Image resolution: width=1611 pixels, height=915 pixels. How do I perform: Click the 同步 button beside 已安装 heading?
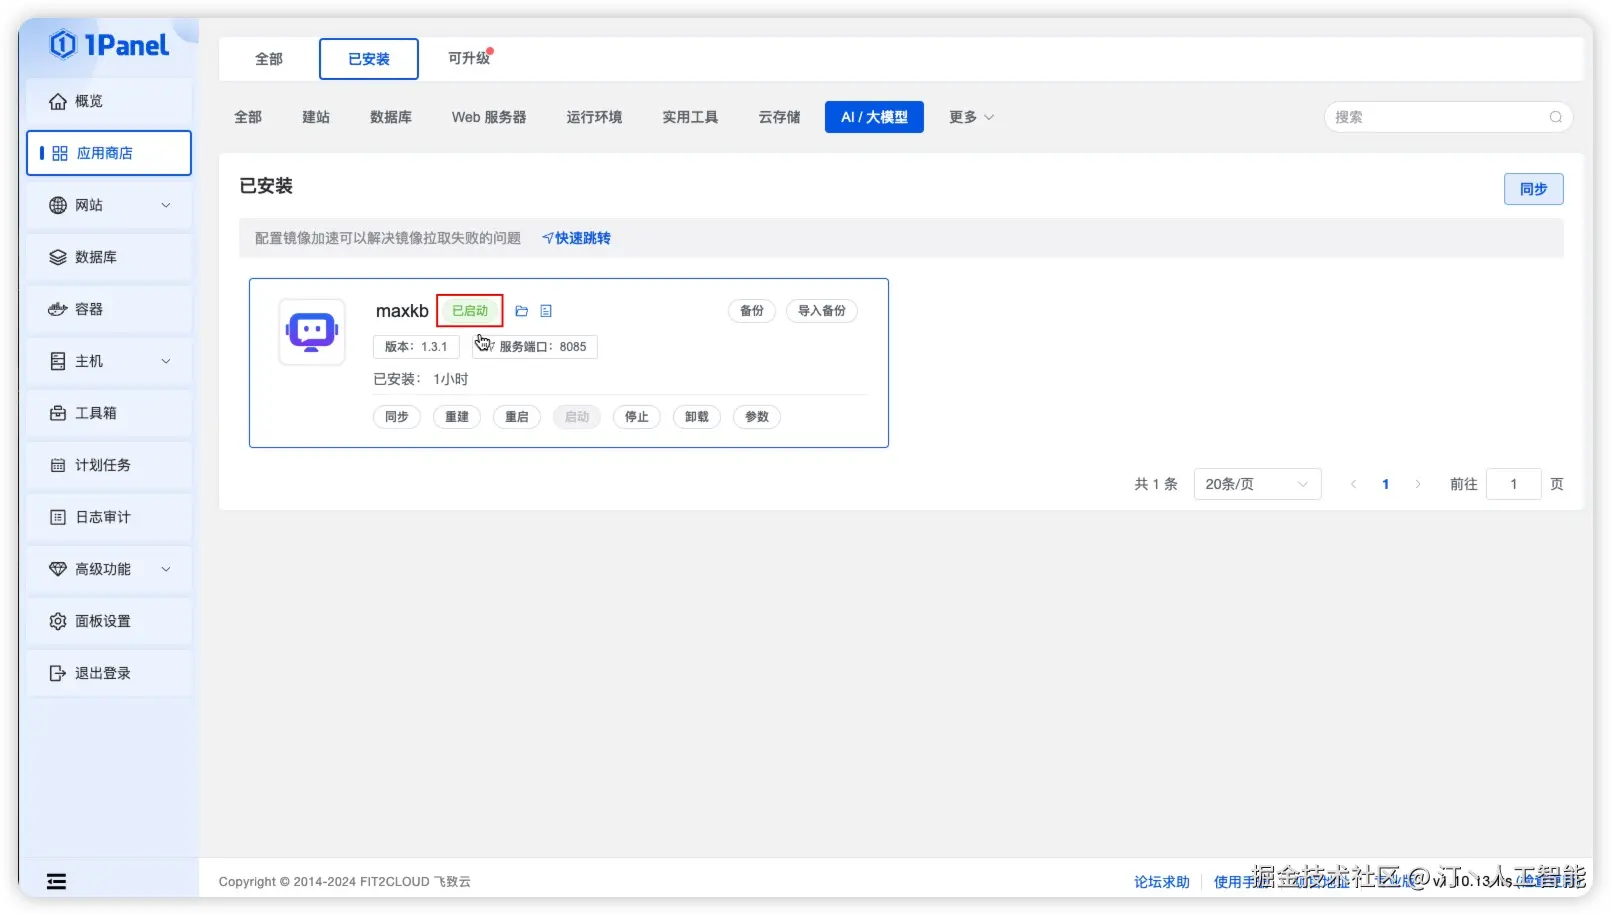pos(1534,189)
